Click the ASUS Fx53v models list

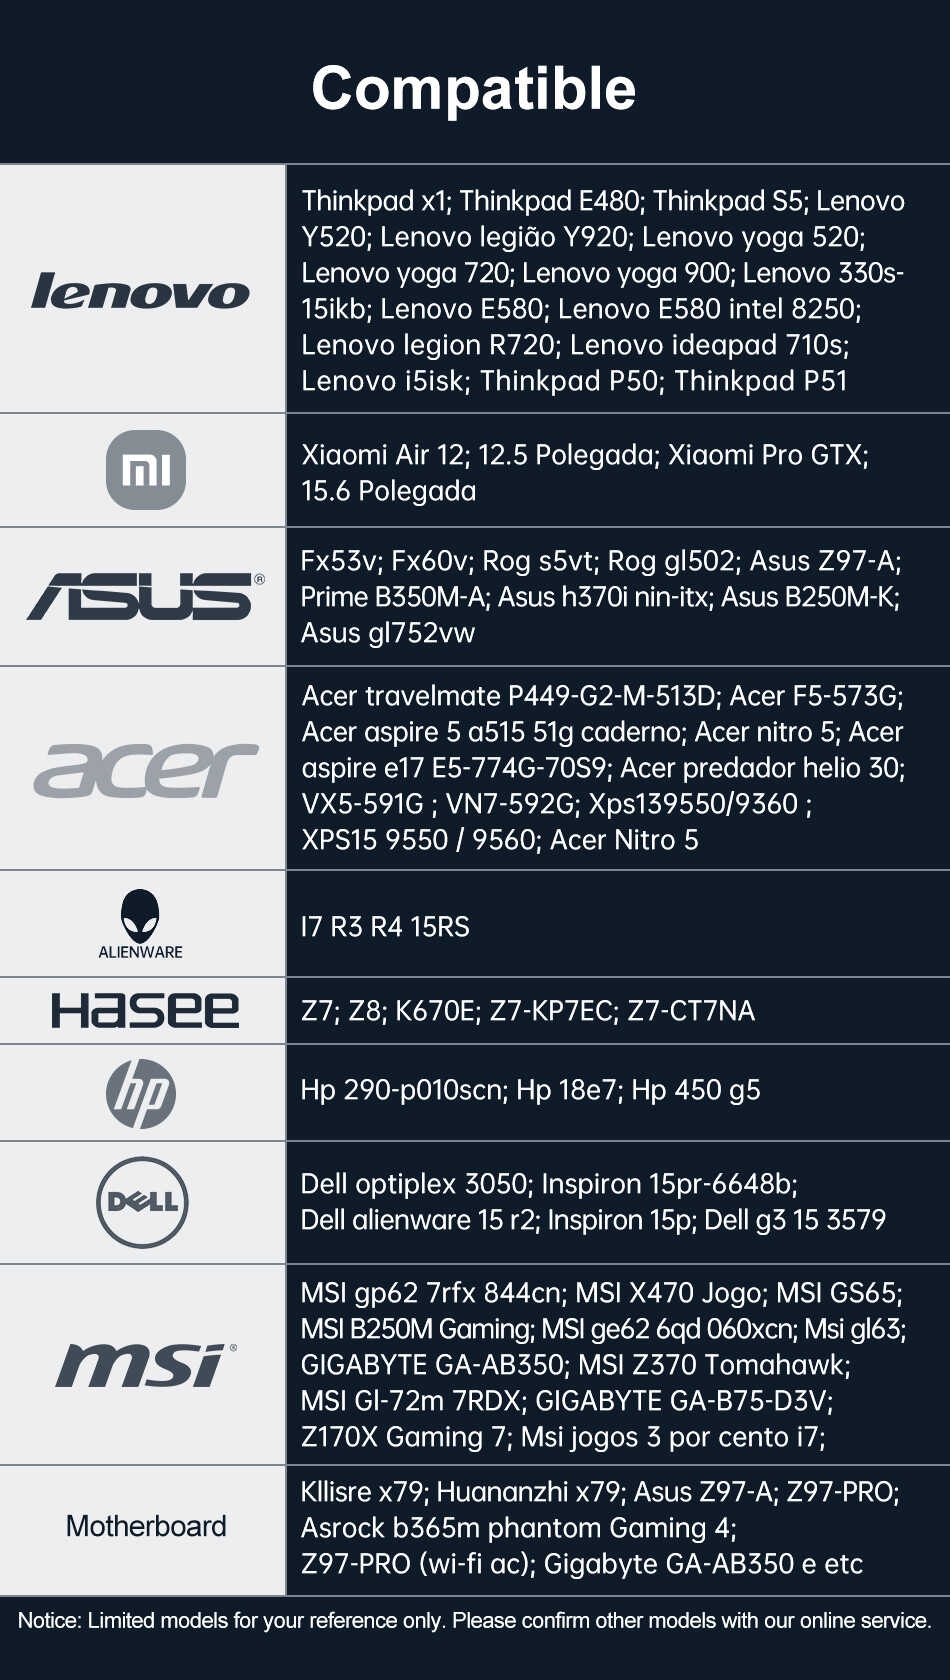(x=600, y=596)
